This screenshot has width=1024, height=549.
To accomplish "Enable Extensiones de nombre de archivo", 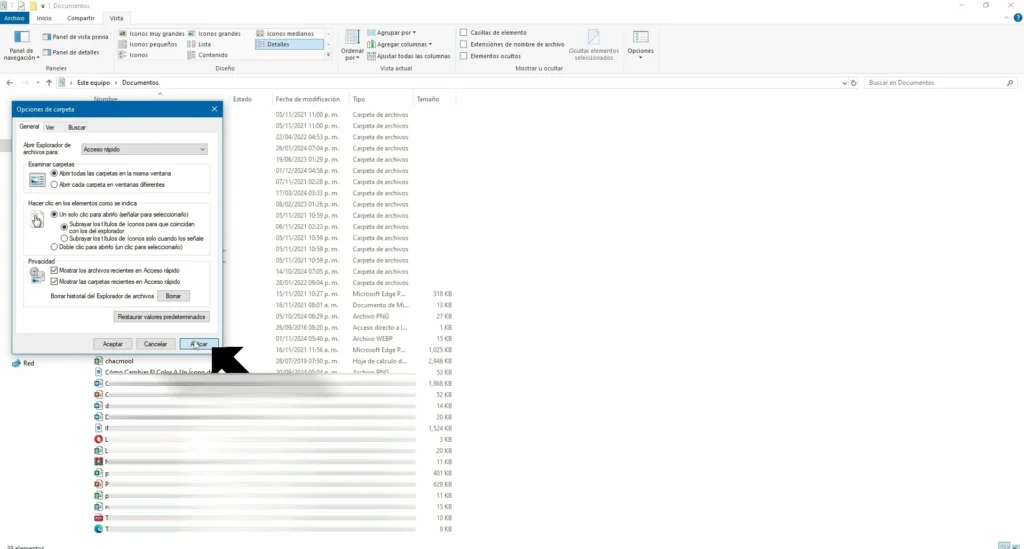I will [x=464, y=44].
